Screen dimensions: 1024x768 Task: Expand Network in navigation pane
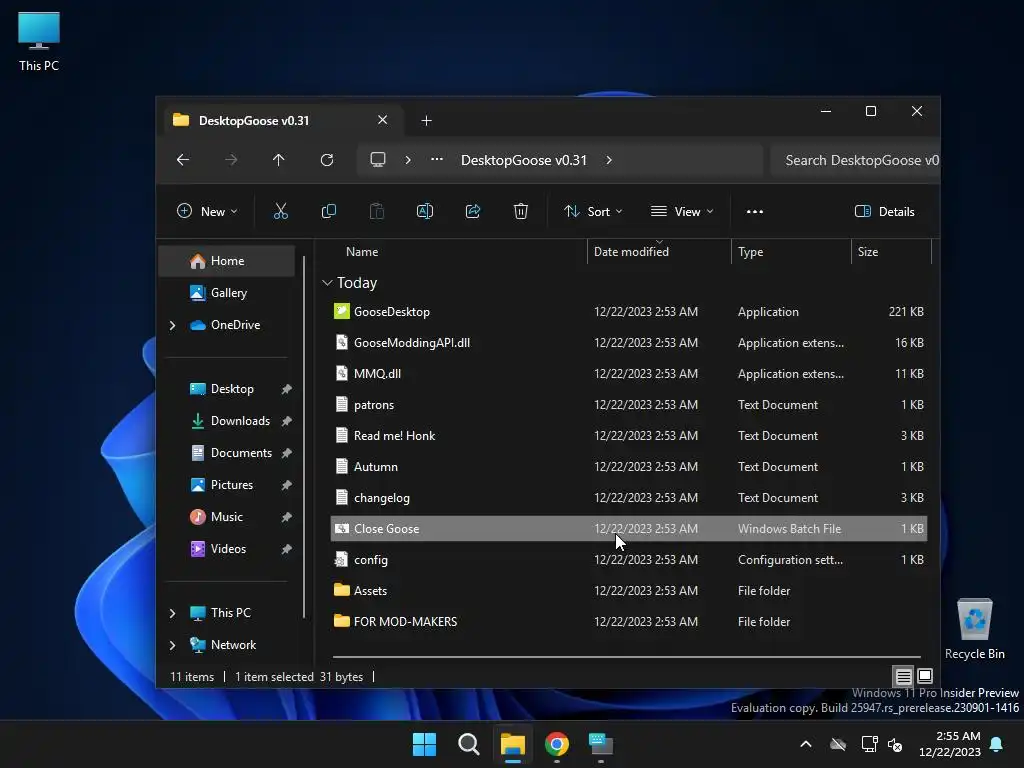click(x=172, y=645)
